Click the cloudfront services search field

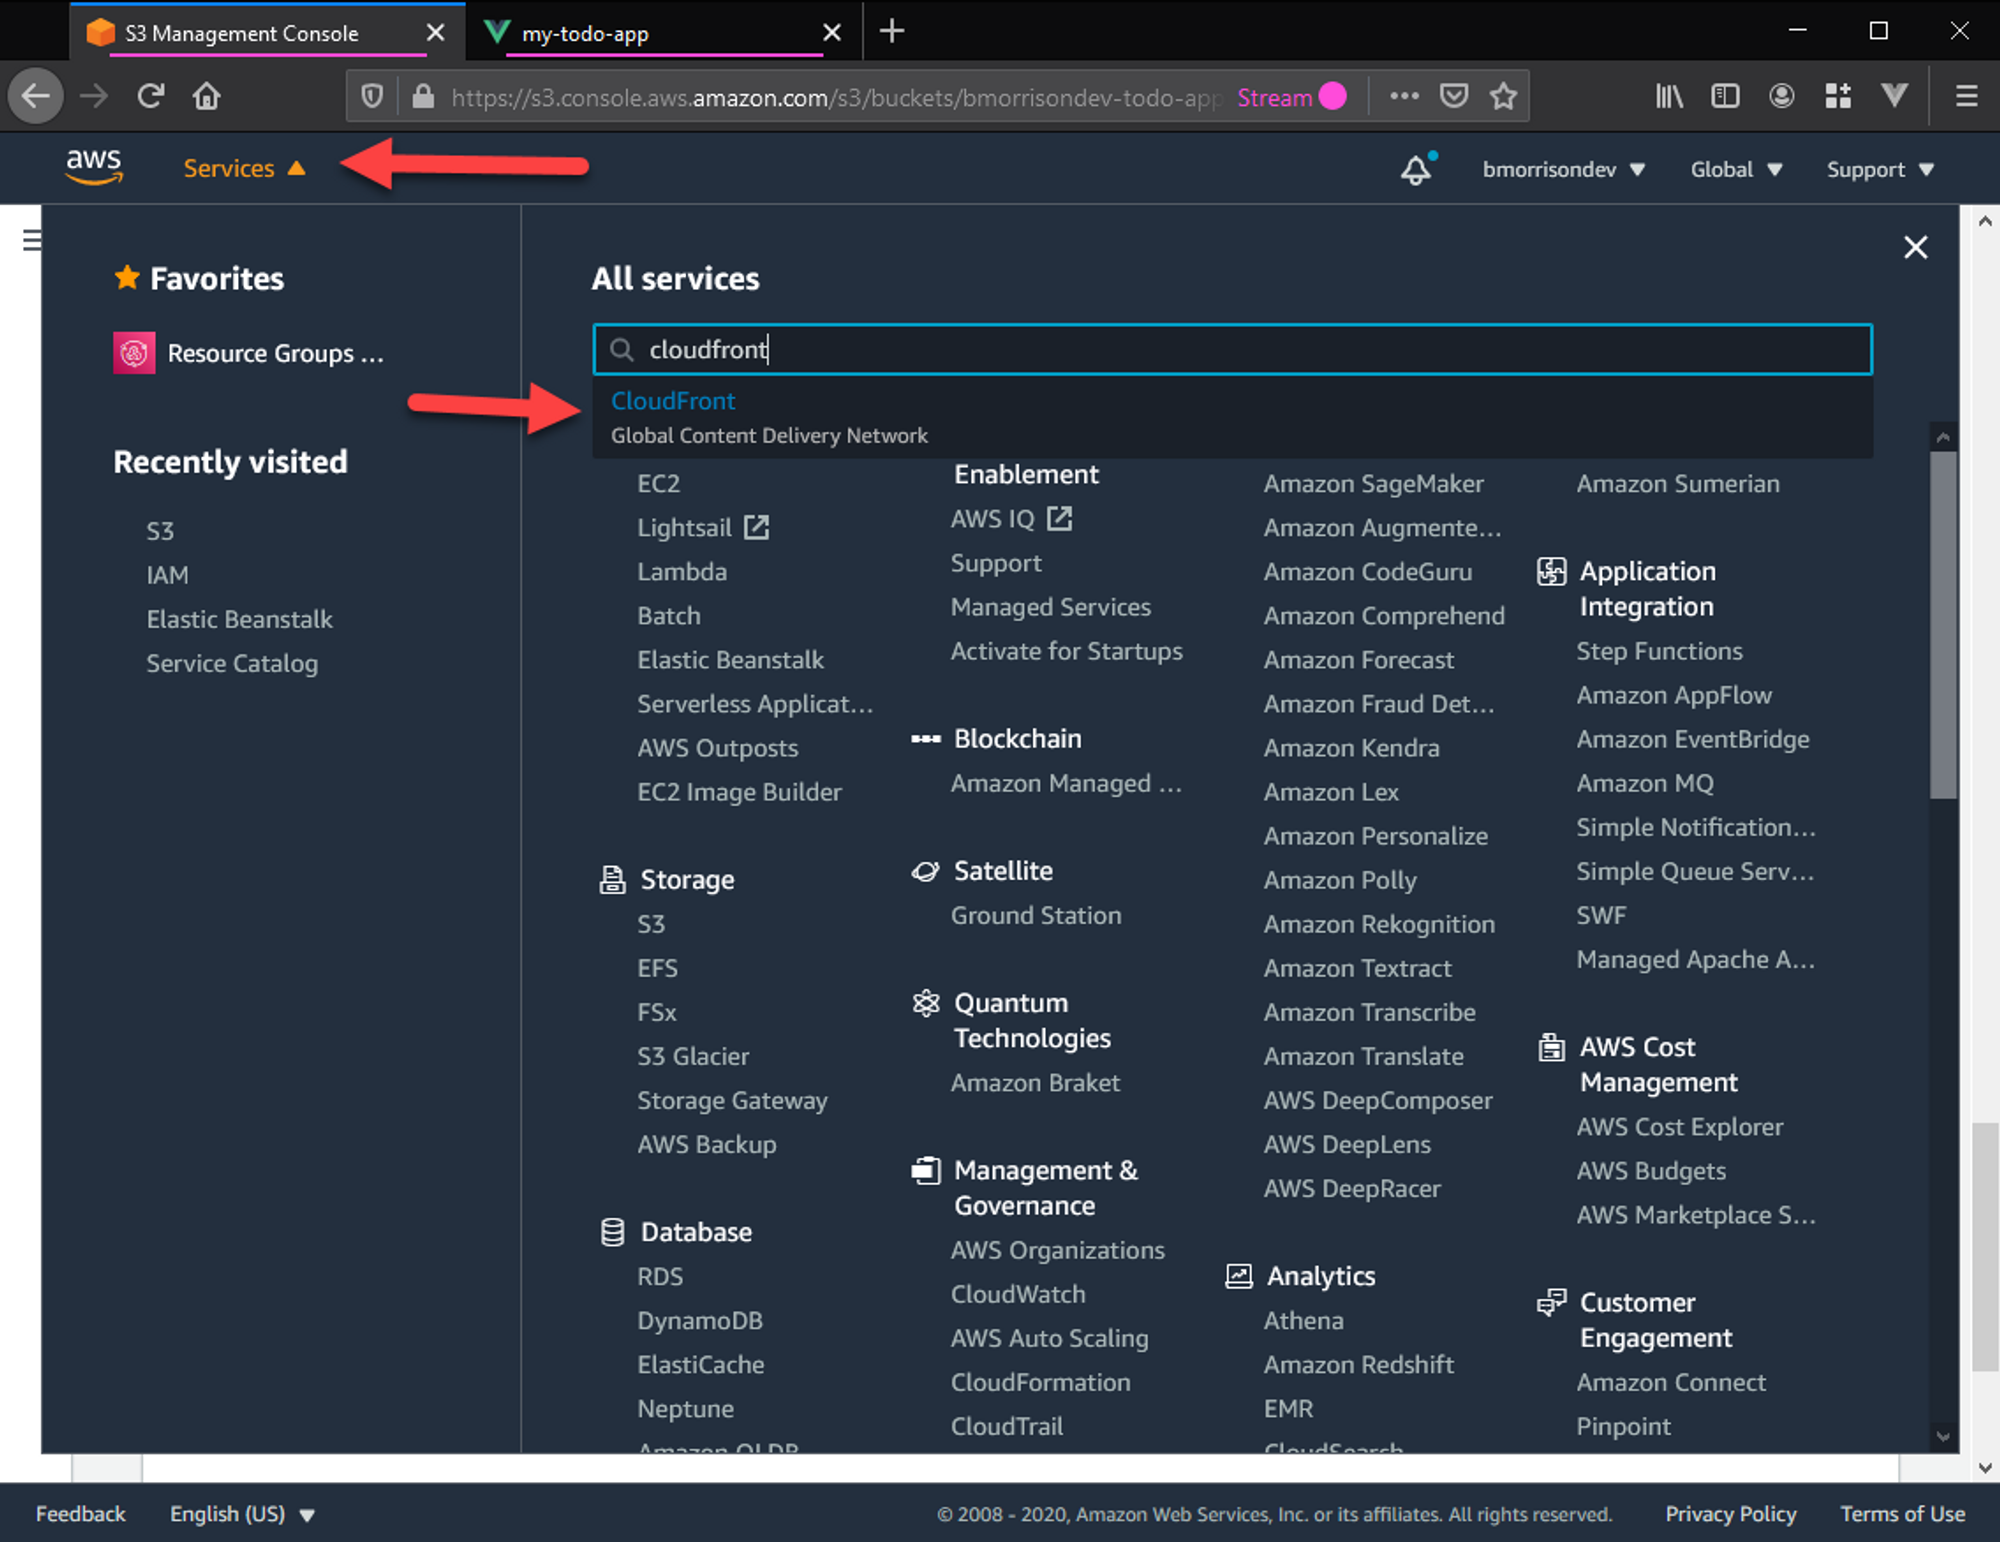1232,349
